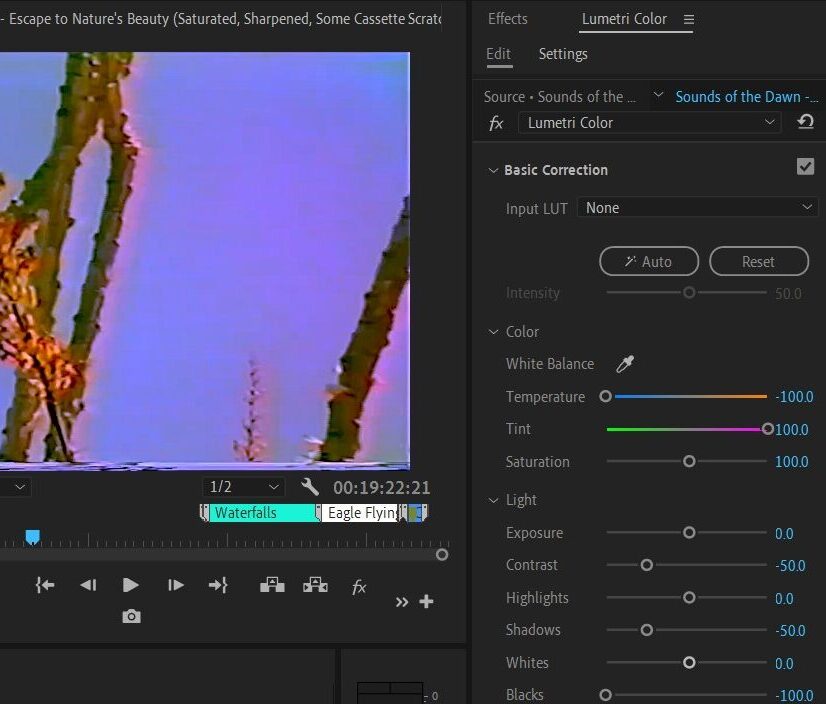
Task: Click the zoom scroll bar end handle
Action: 442,554
